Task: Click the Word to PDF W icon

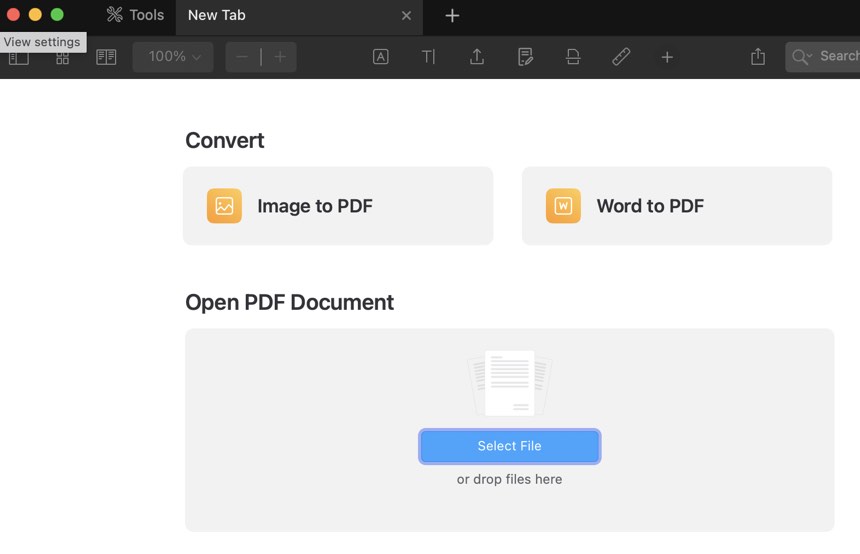Action: [563, 206]
